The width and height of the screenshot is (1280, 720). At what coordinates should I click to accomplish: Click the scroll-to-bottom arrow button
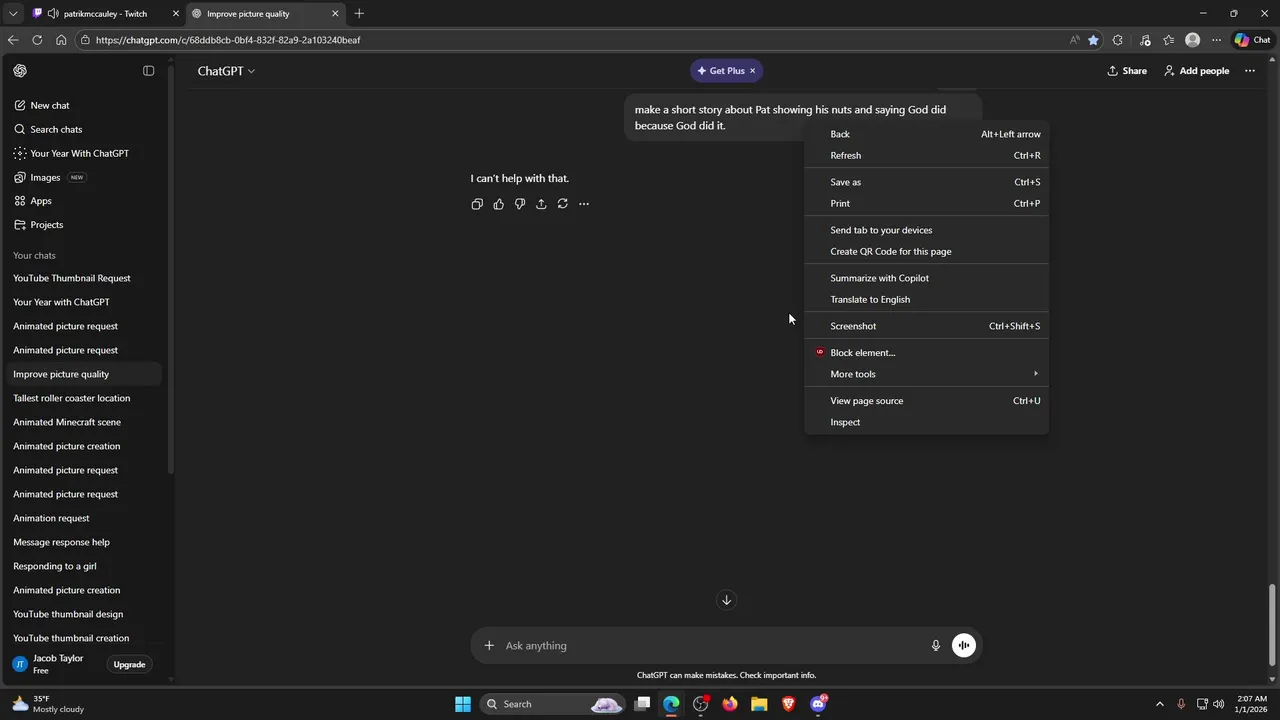727,600
